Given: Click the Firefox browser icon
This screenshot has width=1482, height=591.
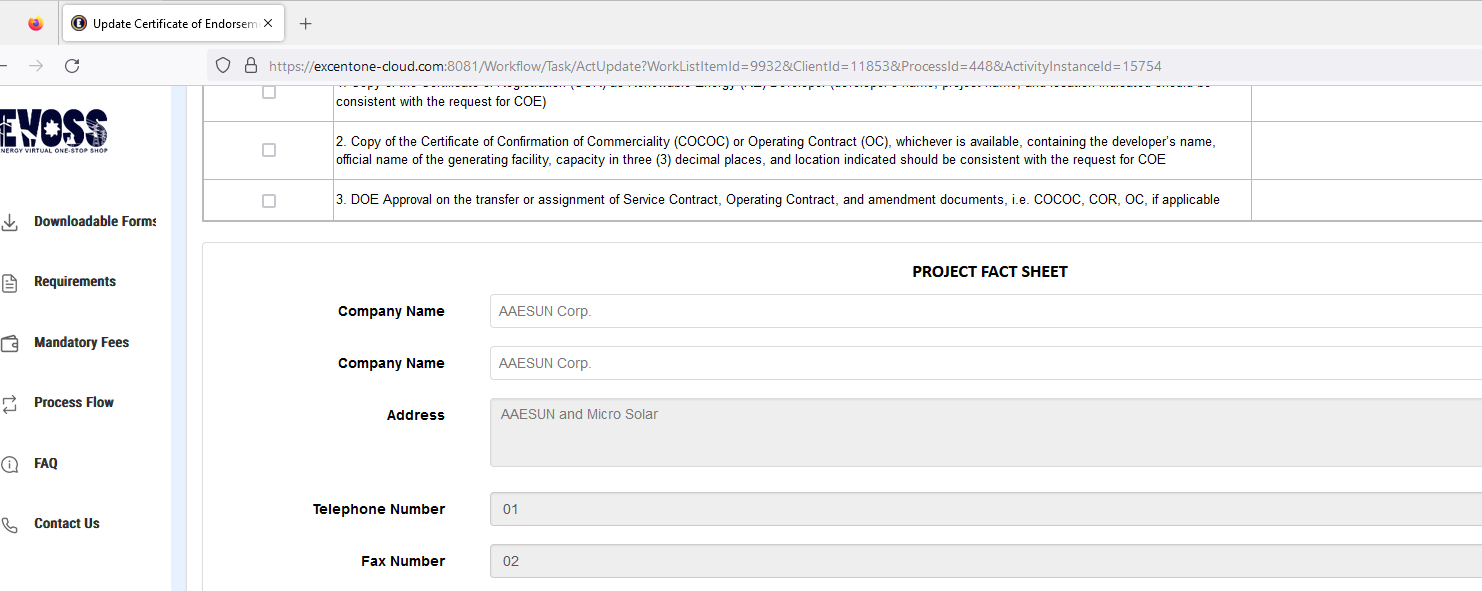Looking at the screenshot, I should [36, 23].
